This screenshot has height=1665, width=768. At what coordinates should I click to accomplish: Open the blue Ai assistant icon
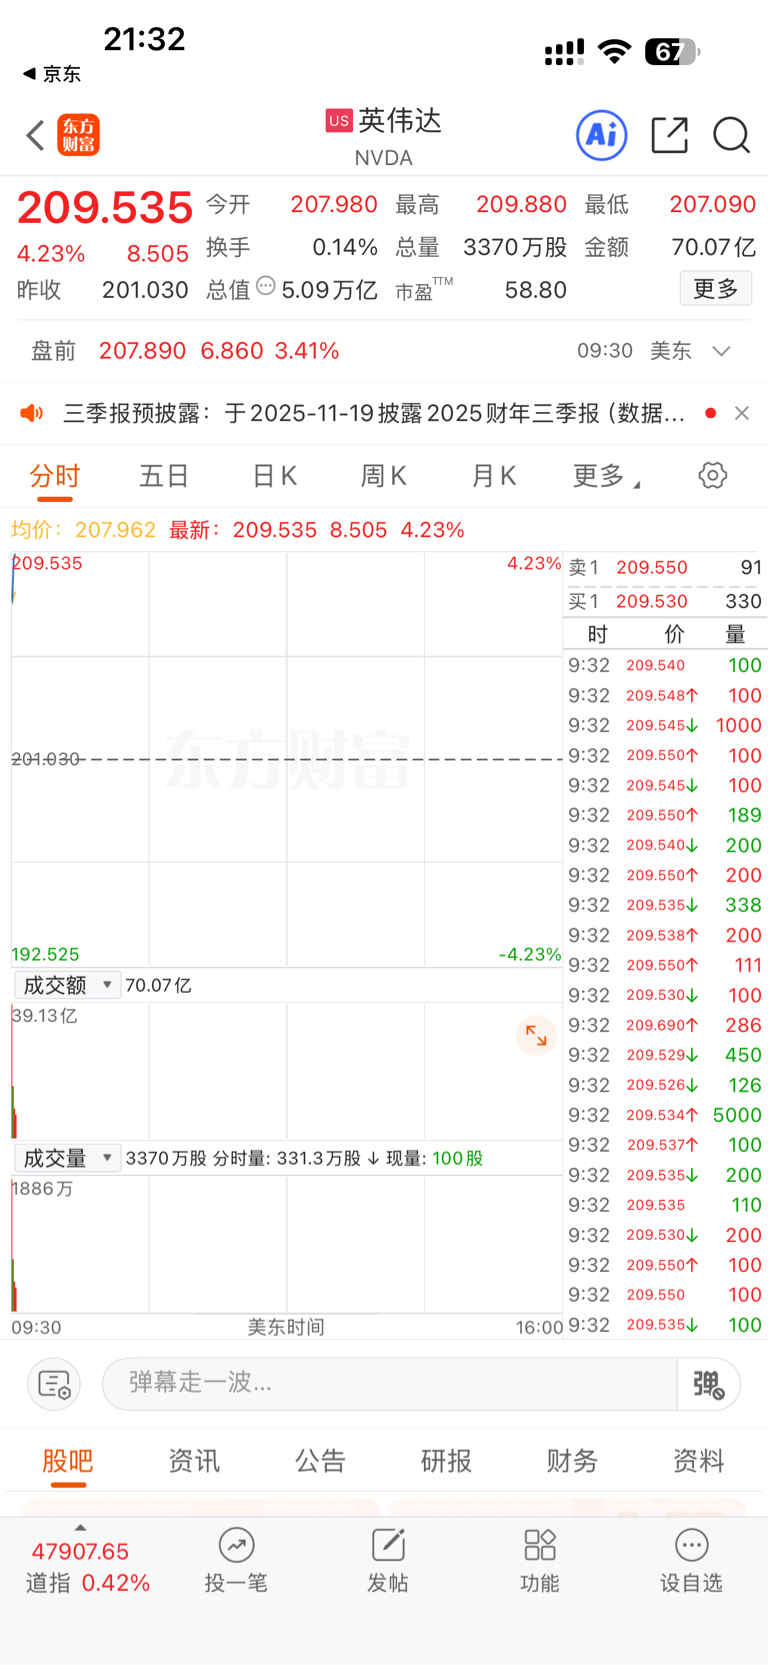pyautogui.click(x=602, y=135)
